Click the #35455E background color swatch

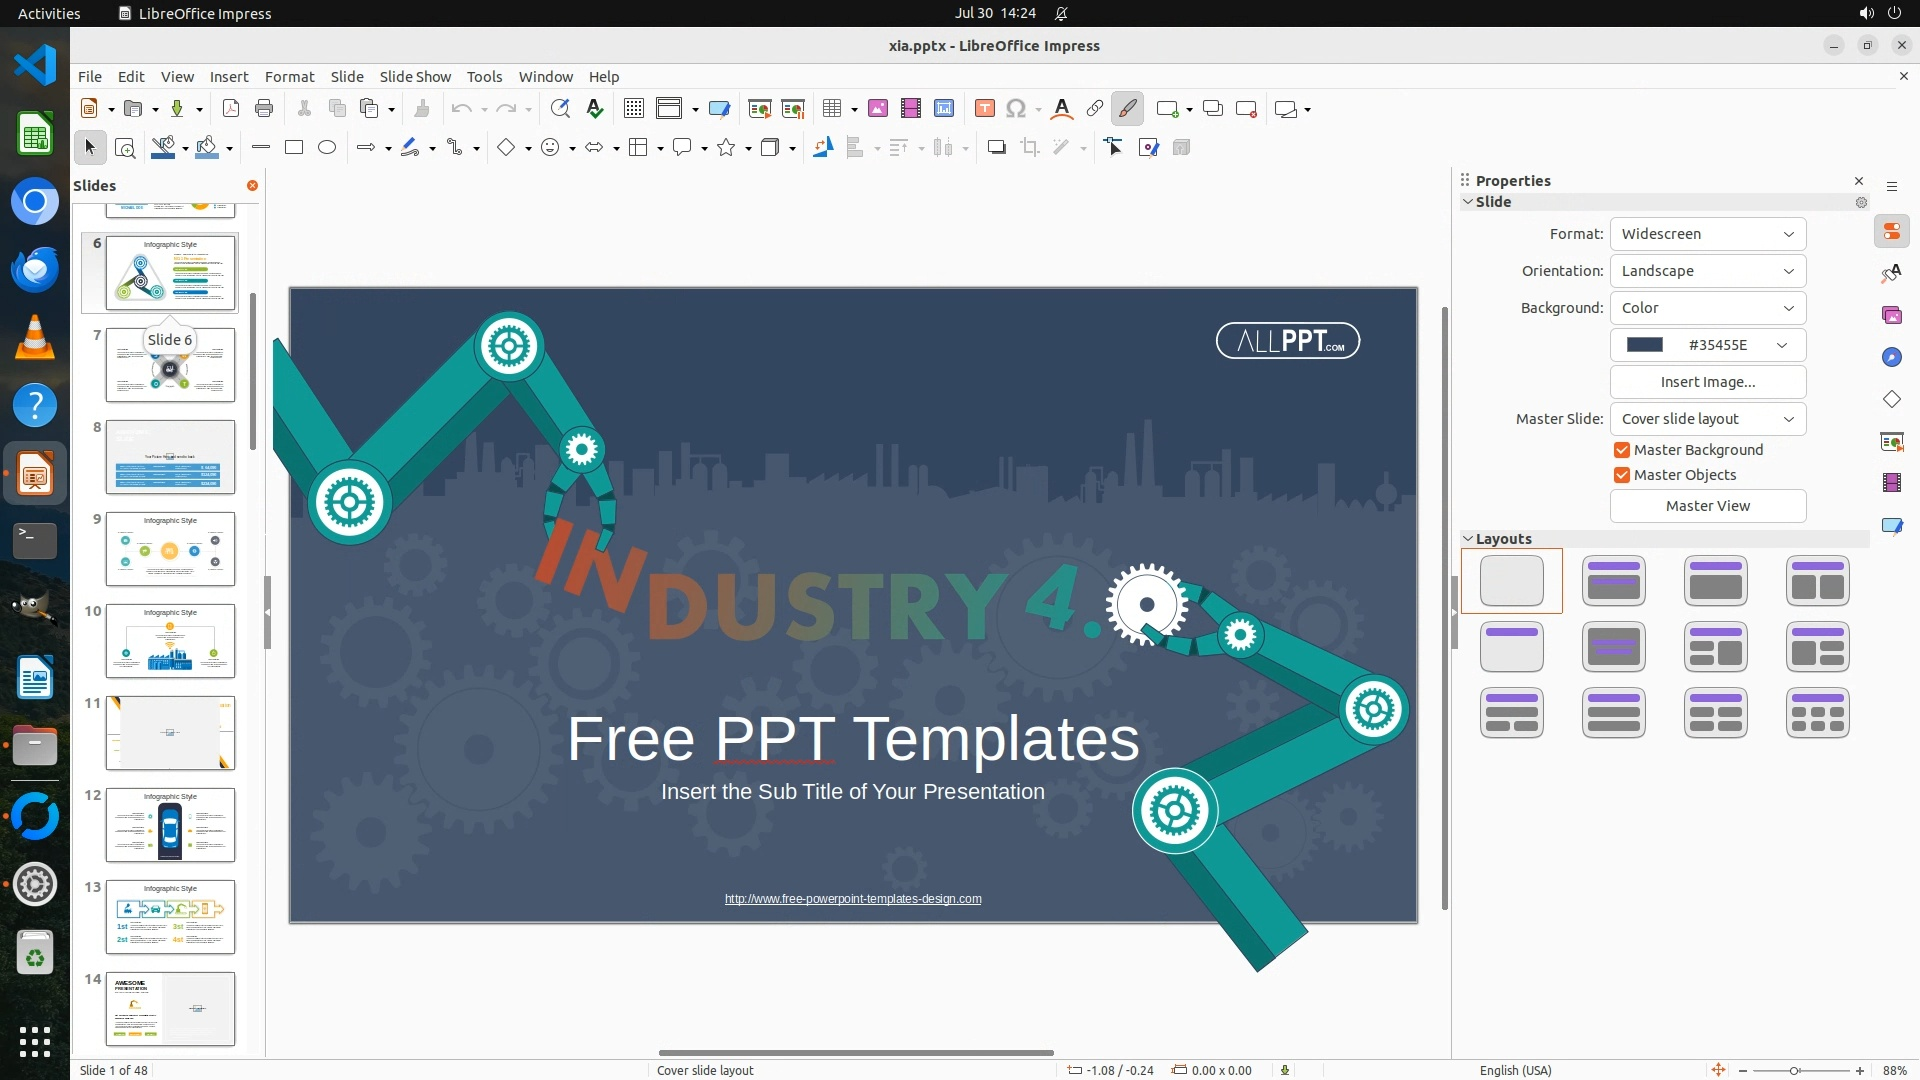tap(1645, 345)
